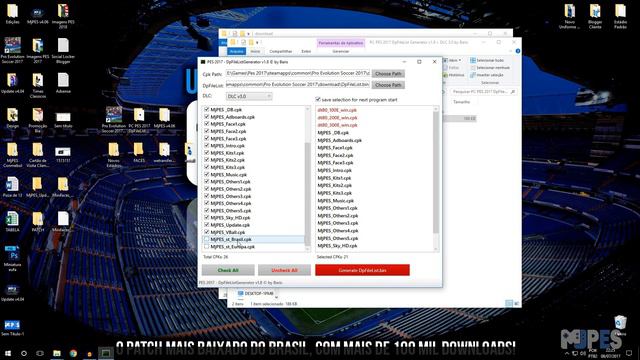Open the Arquivo tab in Explorer
Screen dimensions: 640x360
pos(237,51)
